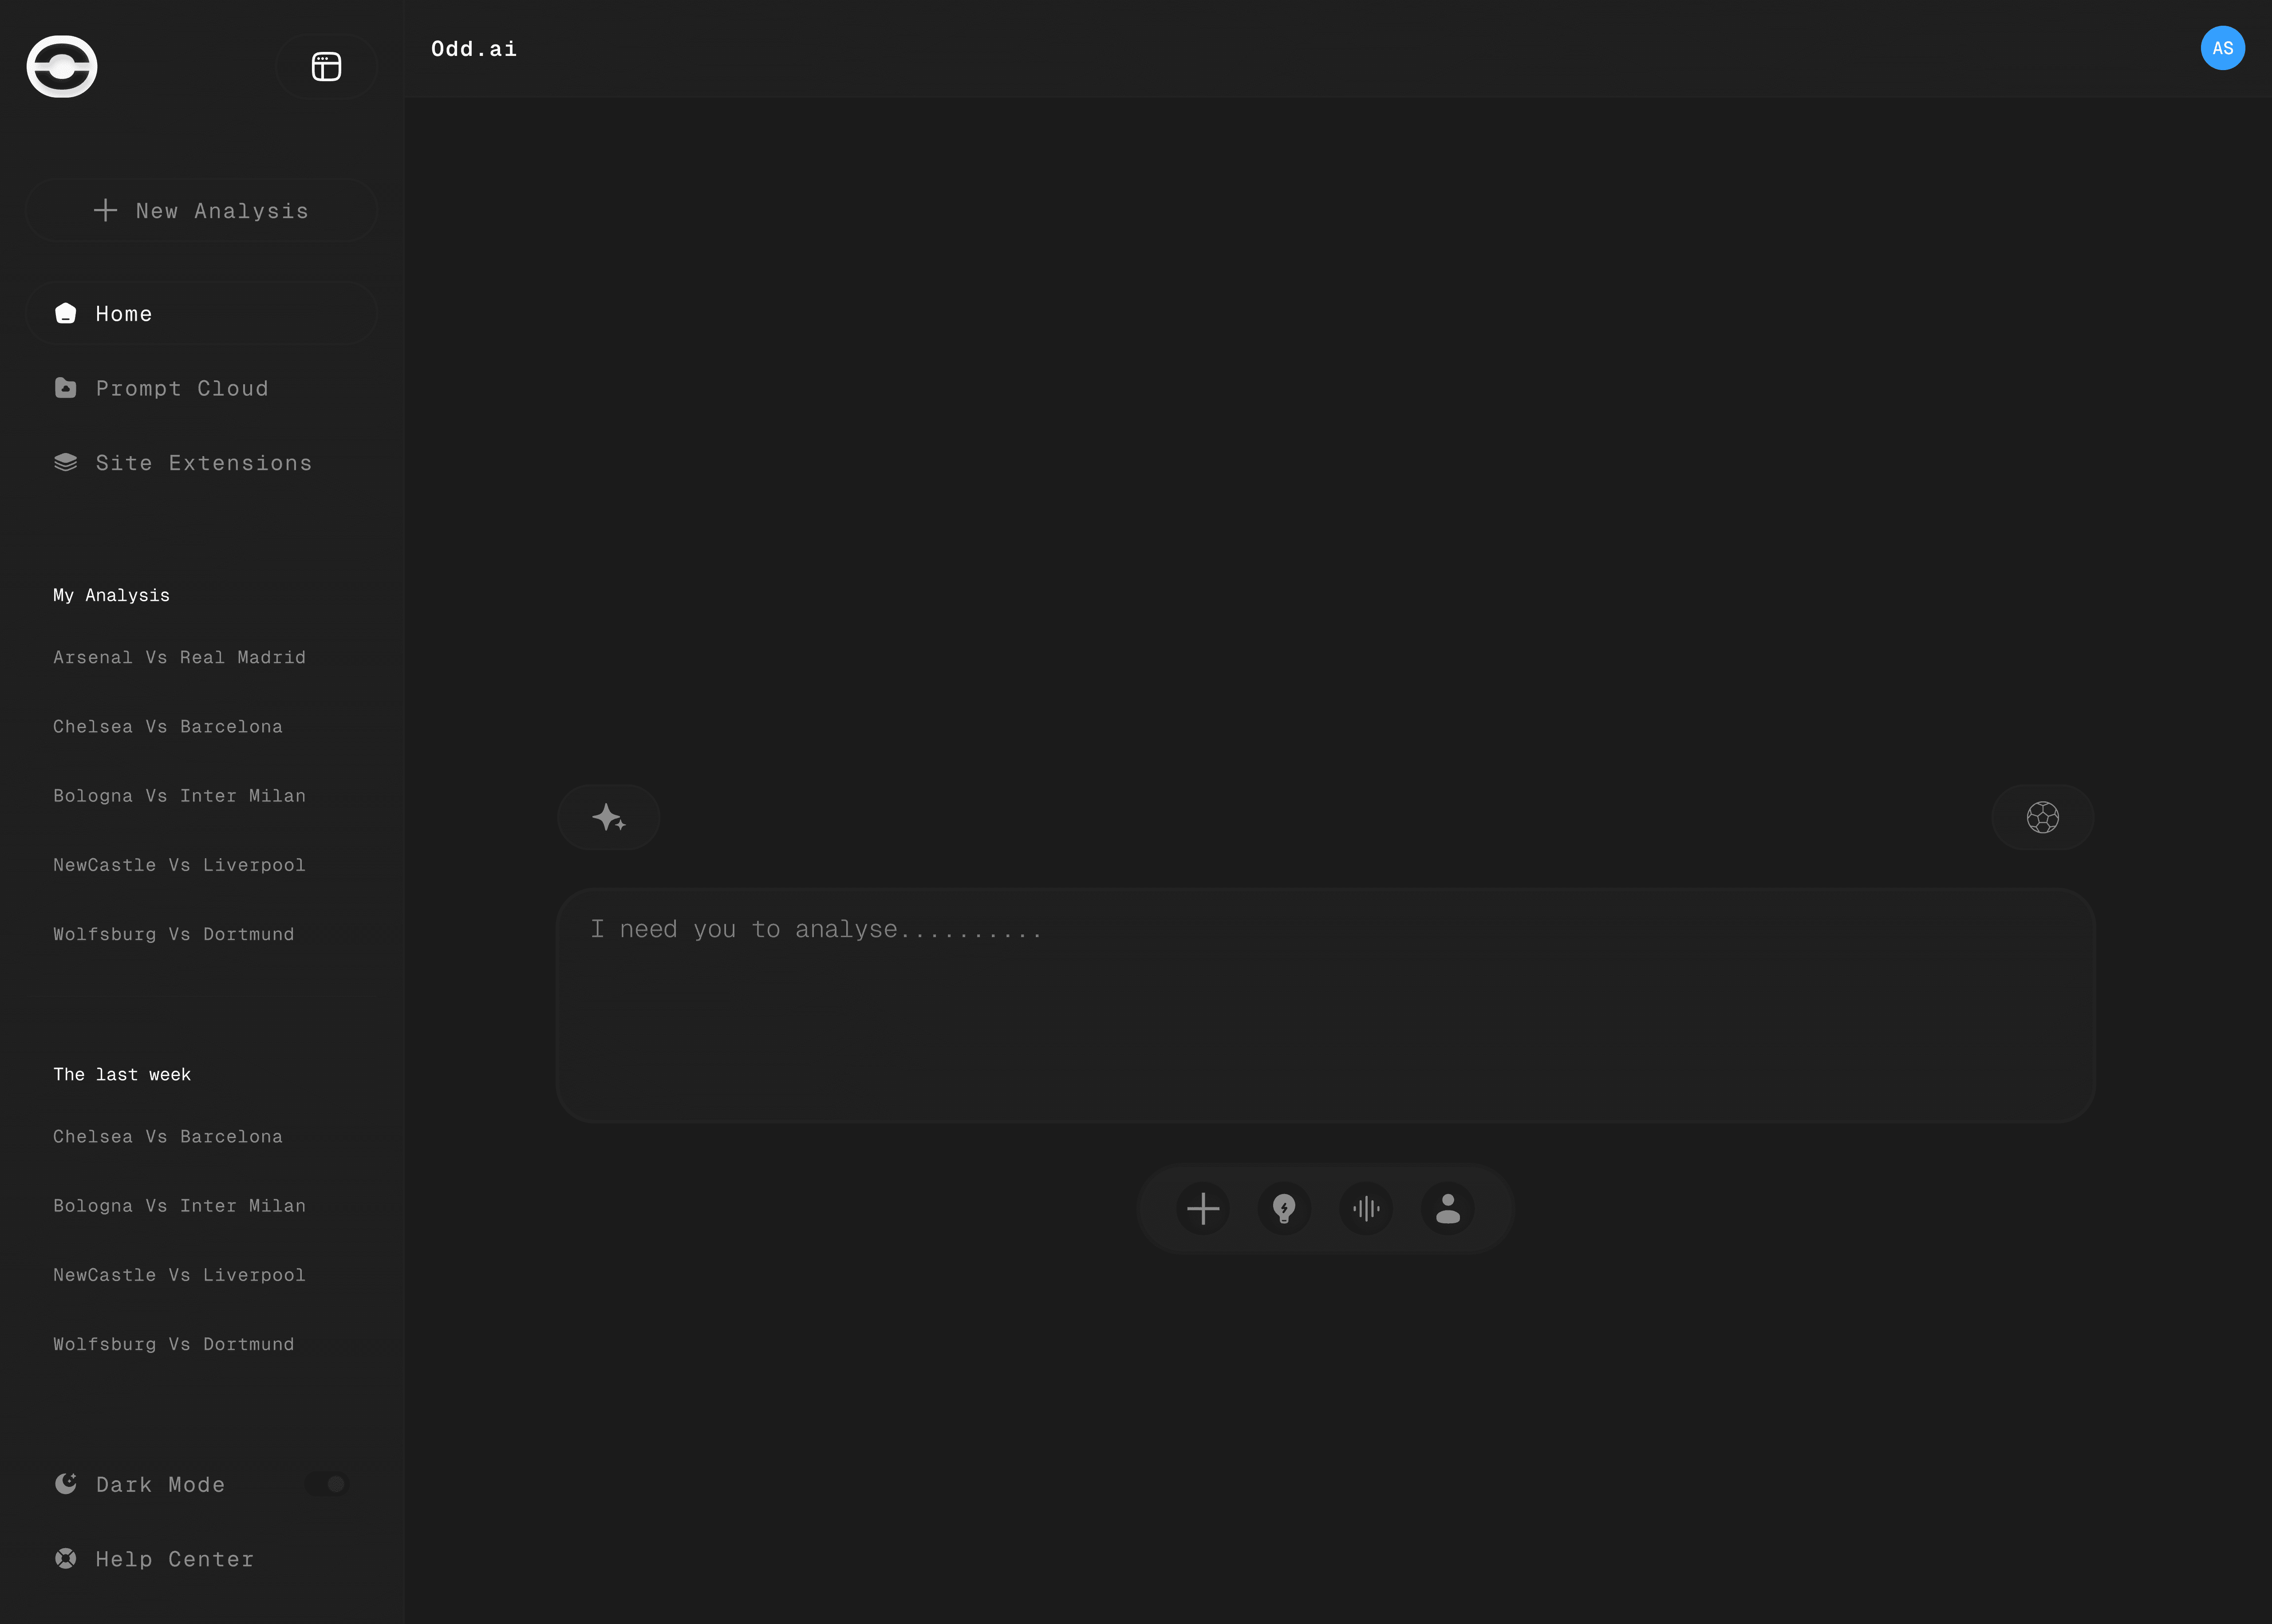The width and height of the screenshot is (2272, 1624).
Task: Click the 'I need you to analyse' input field
Action: click(x=1324, y=1005)
